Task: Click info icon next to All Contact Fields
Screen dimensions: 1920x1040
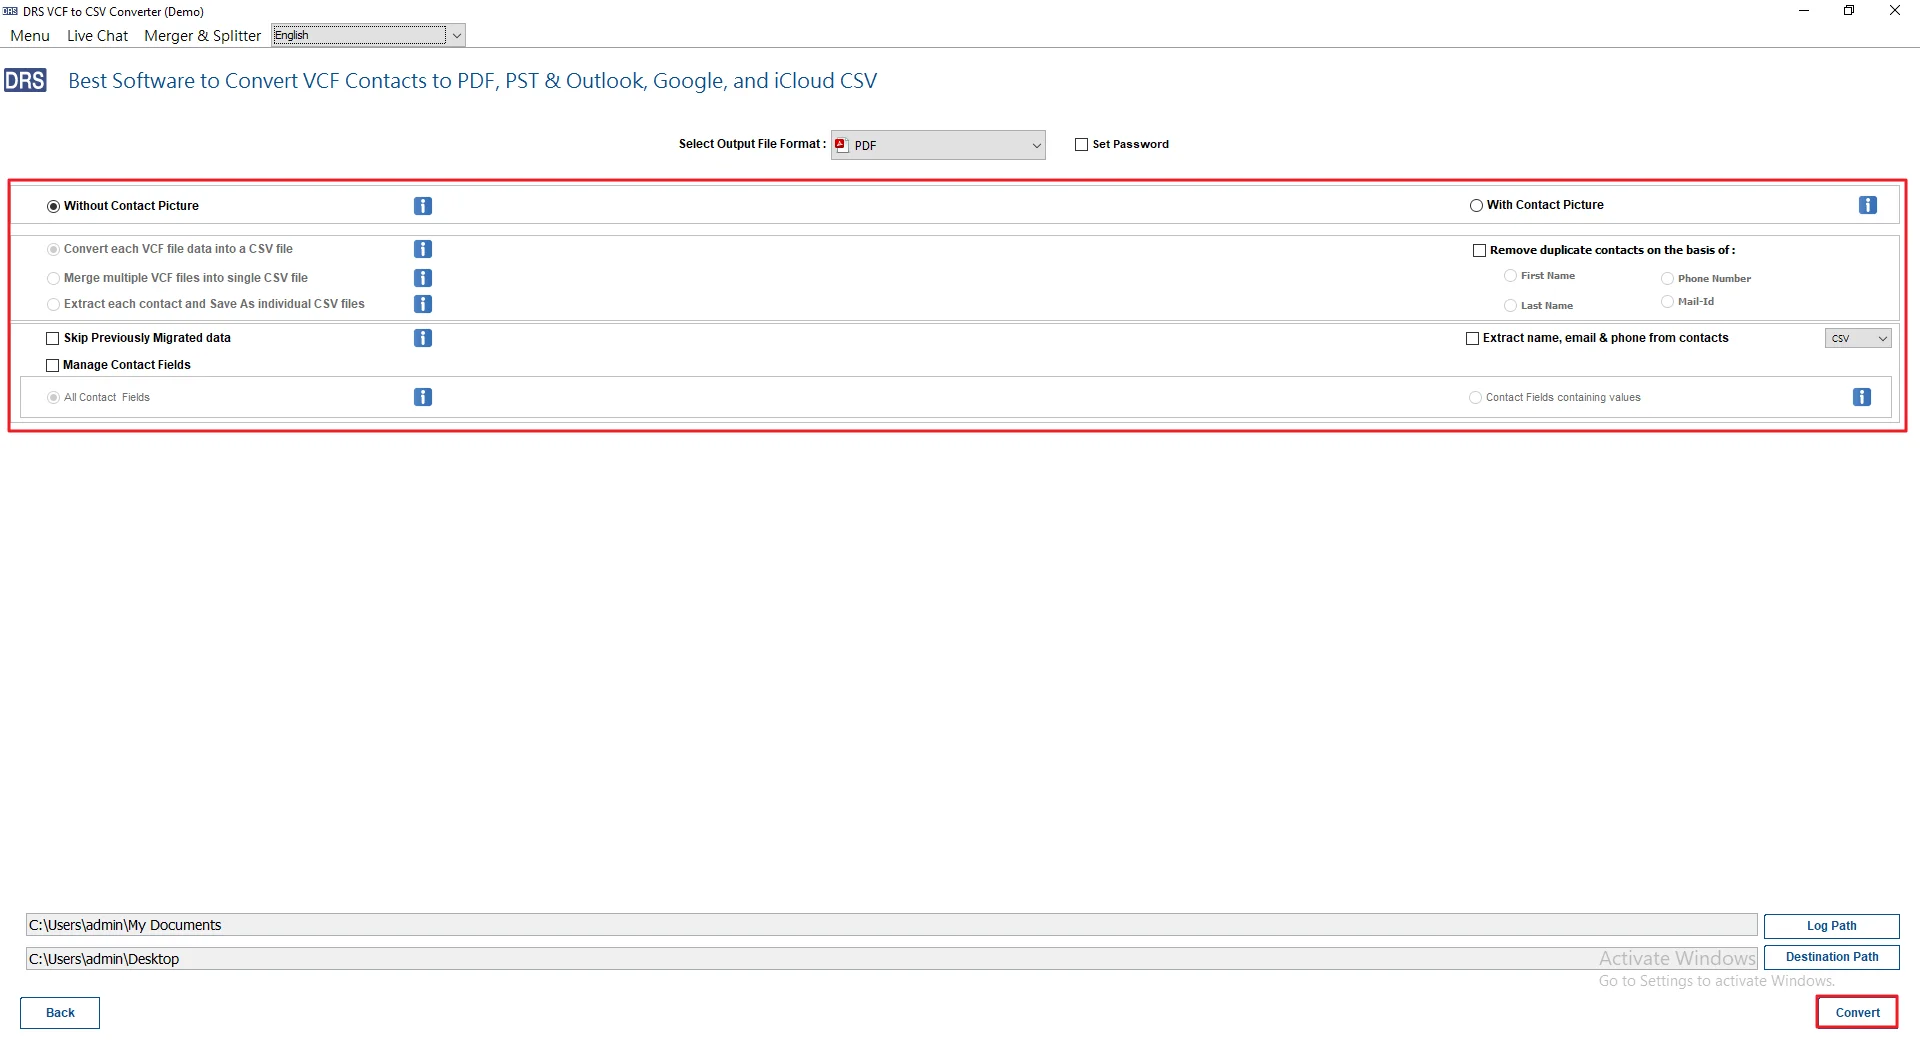Action: (423, 397)
